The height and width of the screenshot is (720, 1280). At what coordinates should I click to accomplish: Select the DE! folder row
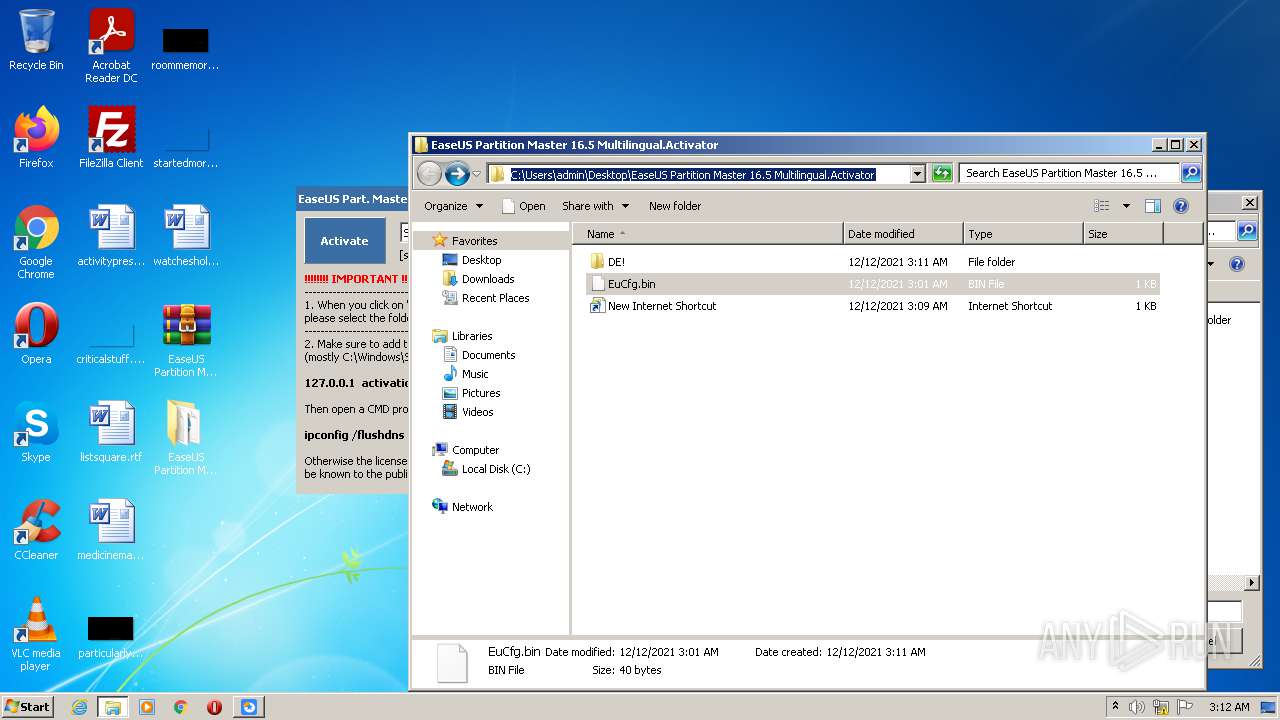pyautogui.click(x=872, y=262)
